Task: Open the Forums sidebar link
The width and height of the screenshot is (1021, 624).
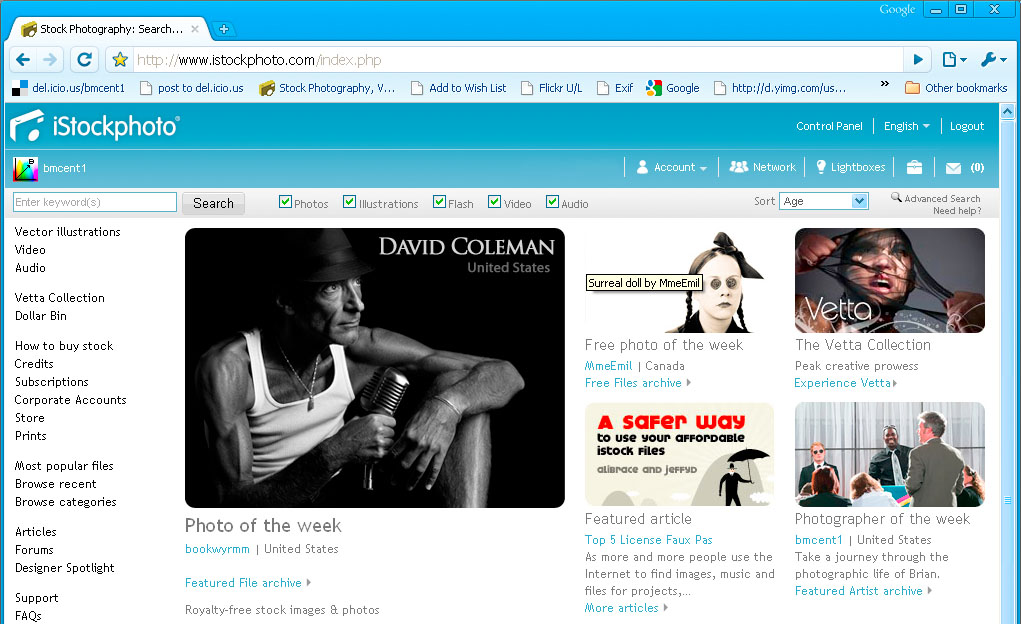Action: pyautogui.click(x=34, y=550)
